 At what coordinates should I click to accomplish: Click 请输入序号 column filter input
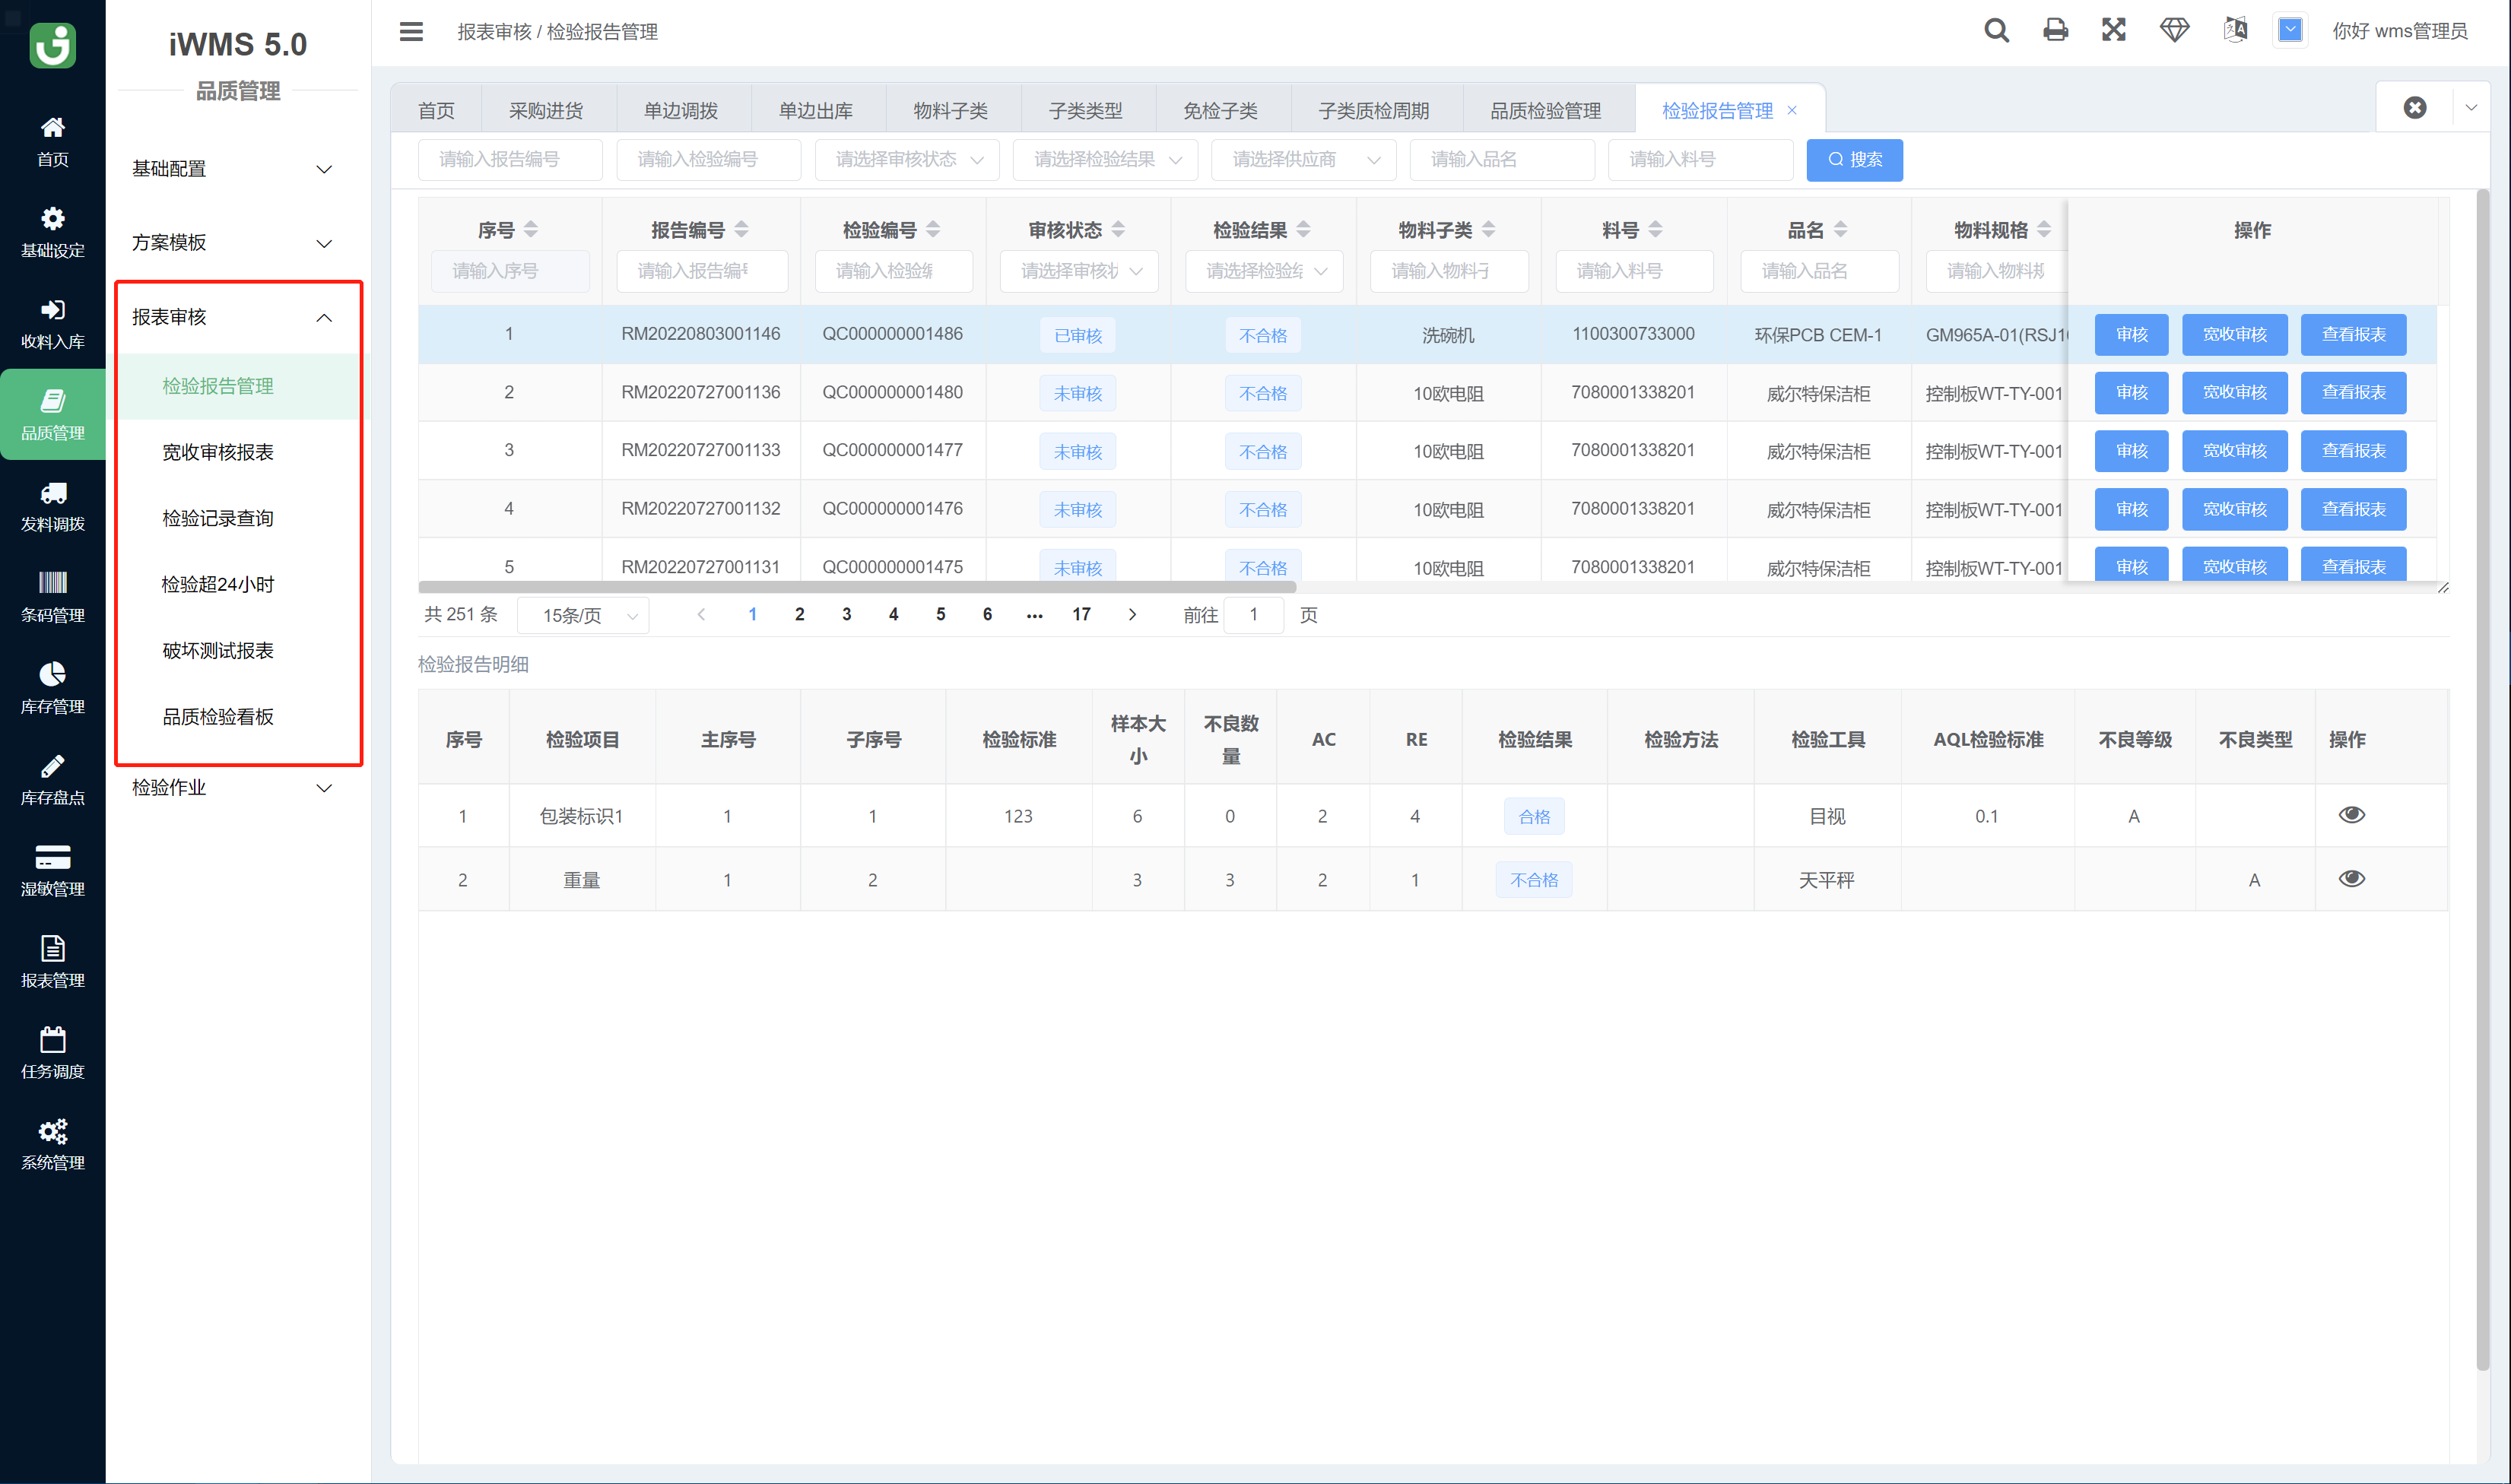510,270
